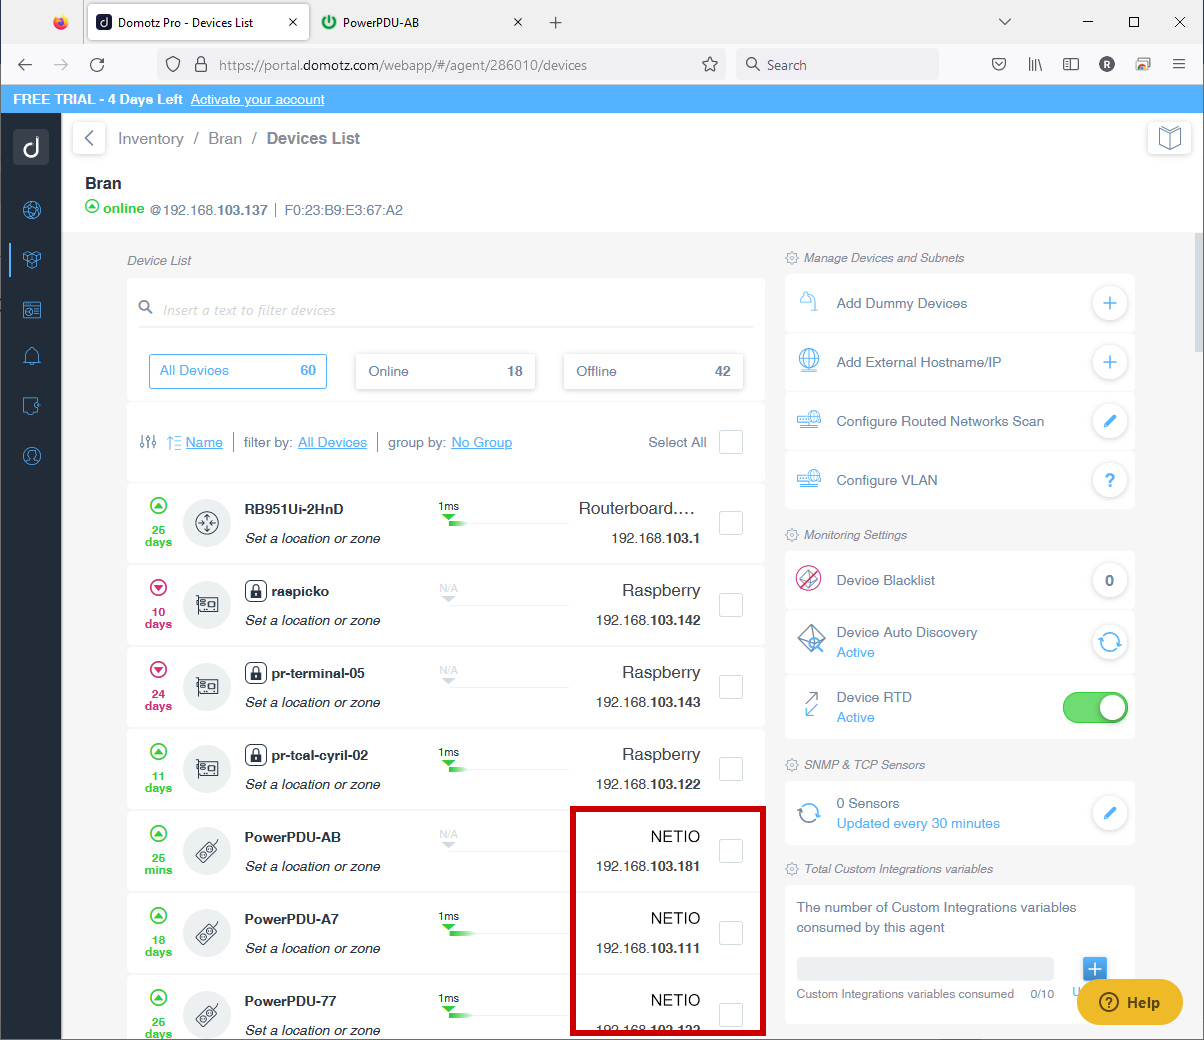Open the alerts bell sidebar icon
This screenshot has width=1204, height=1040.
coord(32,356)
